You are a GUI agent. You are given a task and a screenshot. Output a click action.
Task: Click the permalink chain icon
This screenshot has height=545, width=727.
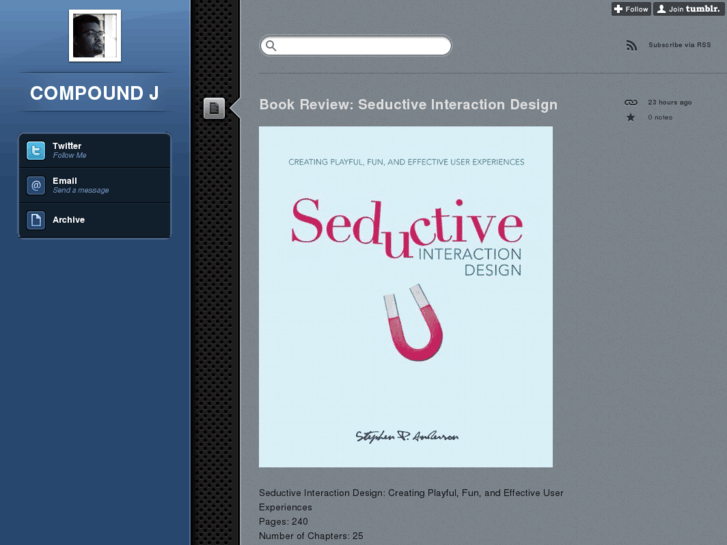631,102
